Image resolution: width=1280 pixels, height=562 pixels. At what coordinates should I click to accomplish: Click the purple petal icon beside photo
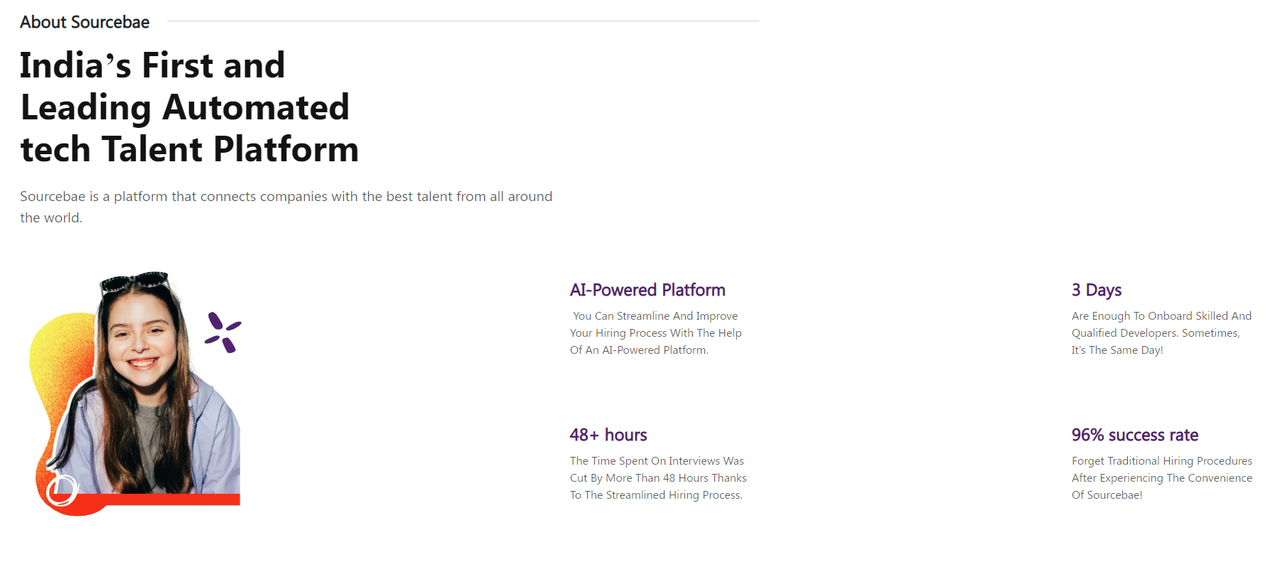point(223,332)
